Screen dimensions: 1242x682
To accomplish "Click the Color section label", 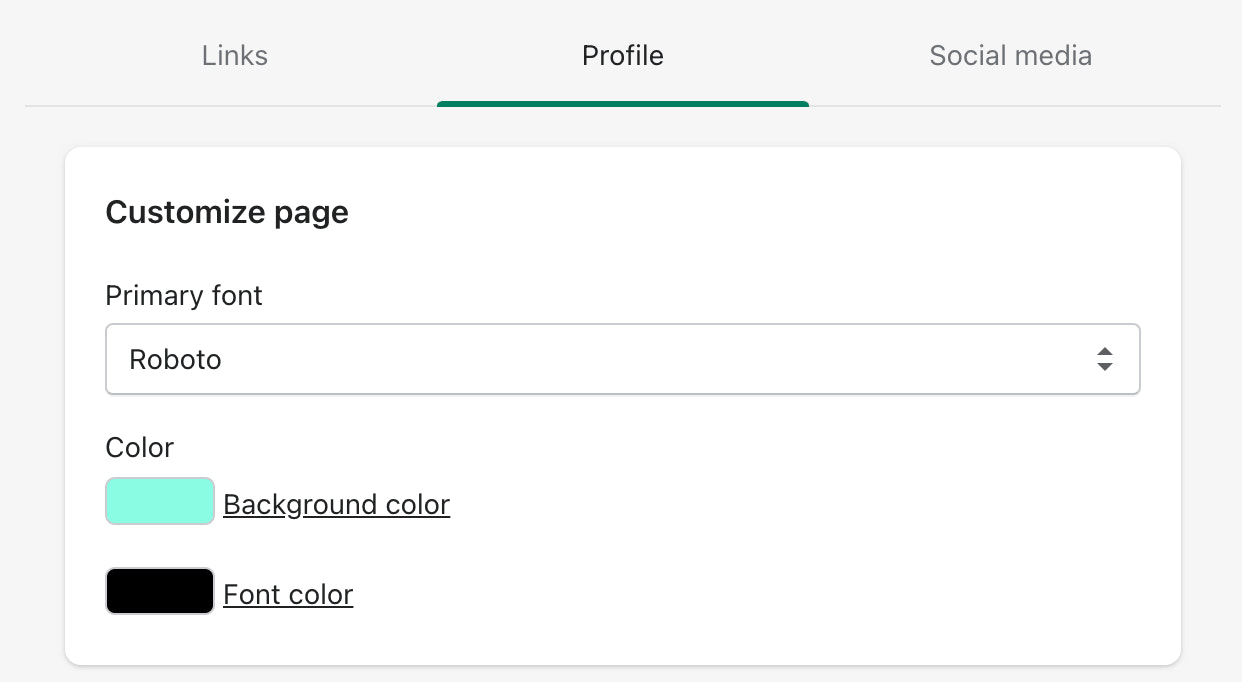I will click(x=140, y=447).
